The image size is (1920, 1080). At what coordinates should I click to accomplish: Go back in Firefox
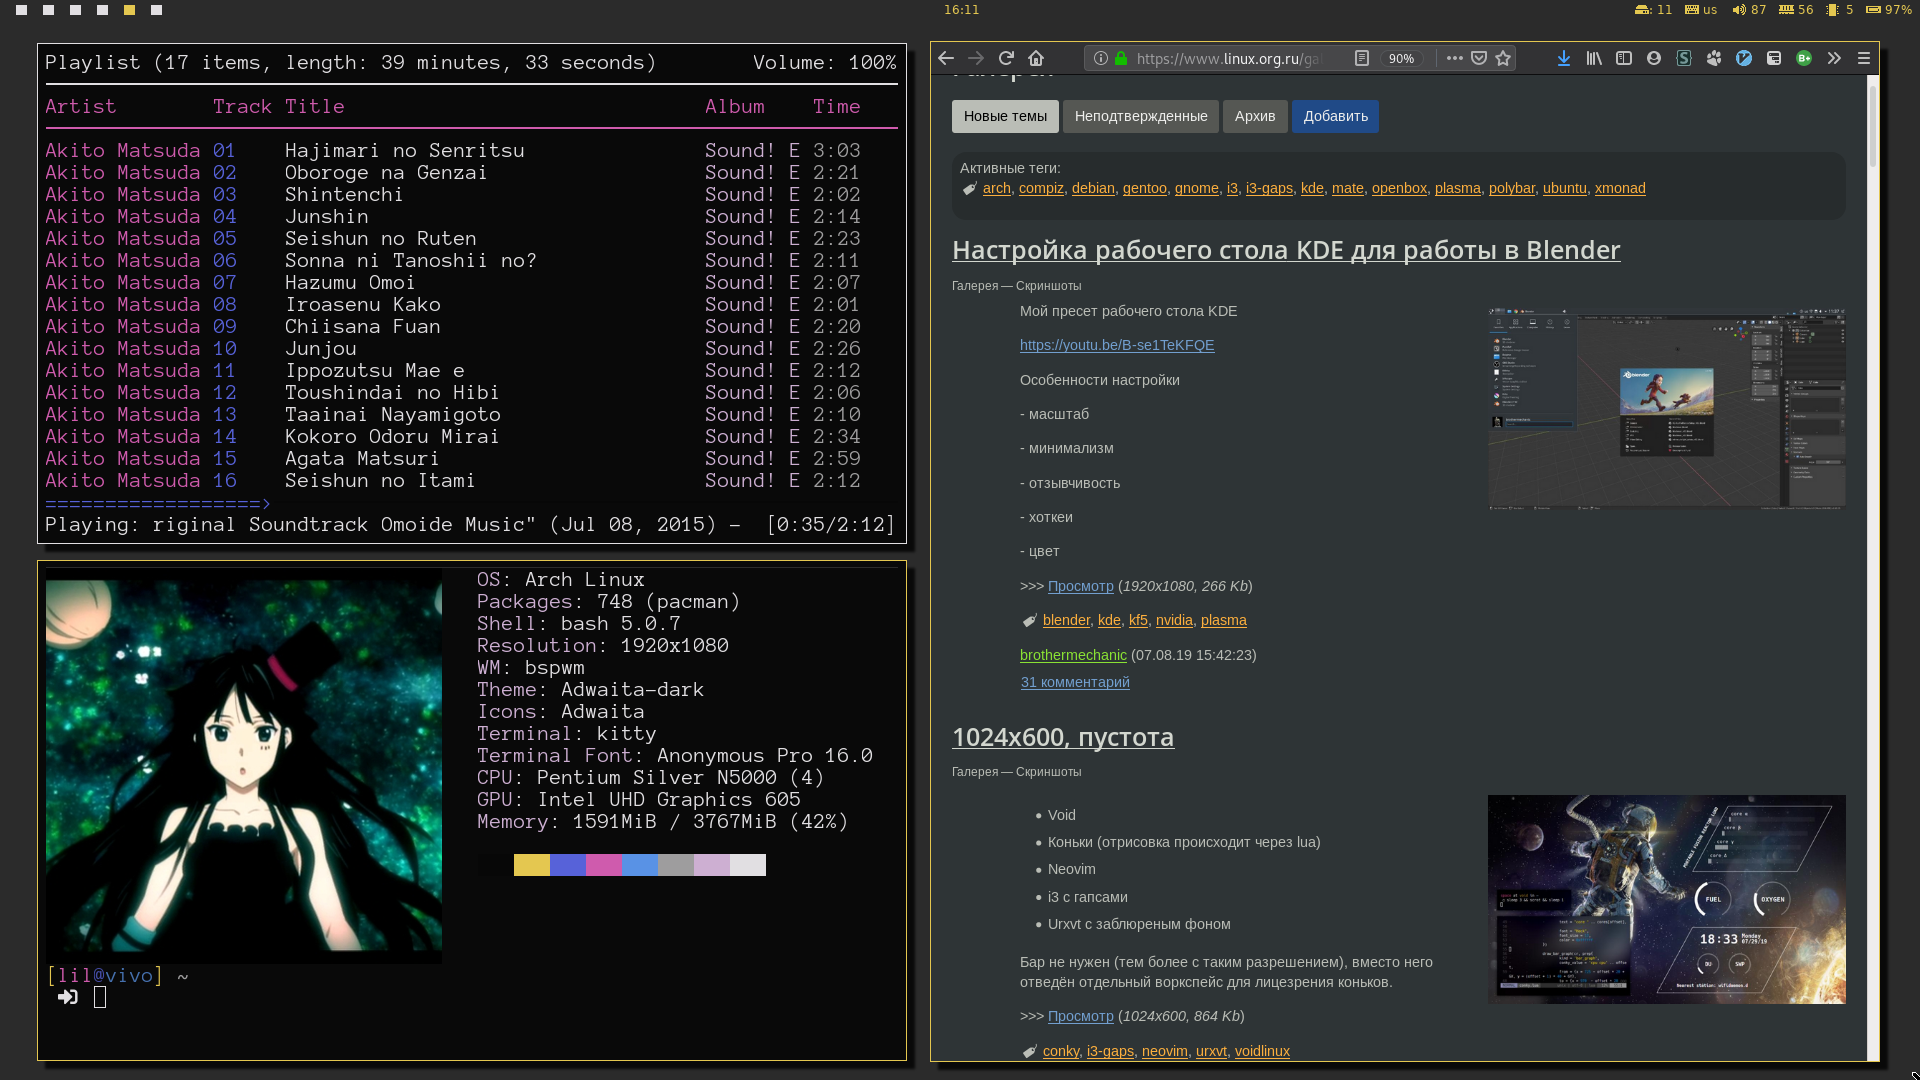[x=946, y=58]
